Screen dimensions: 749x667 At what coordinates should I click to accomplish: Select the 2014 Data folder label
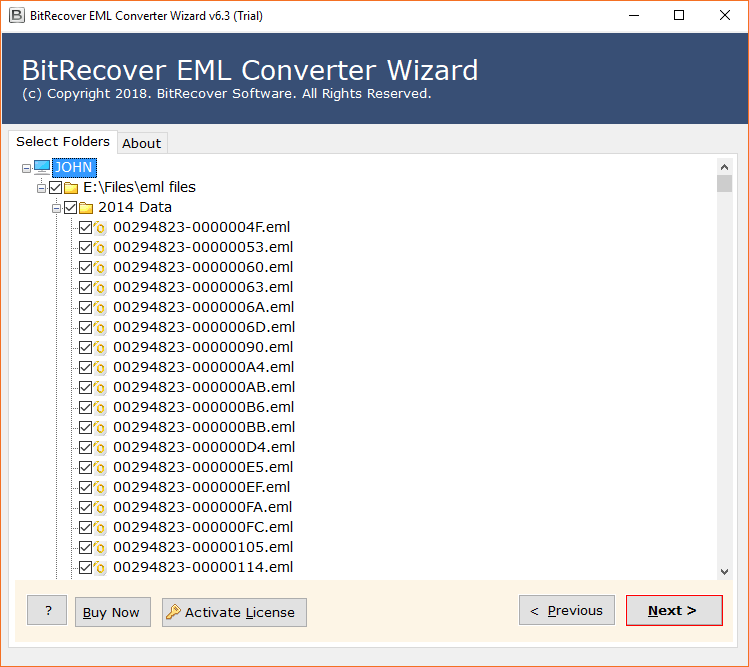(x=135, y=207)
